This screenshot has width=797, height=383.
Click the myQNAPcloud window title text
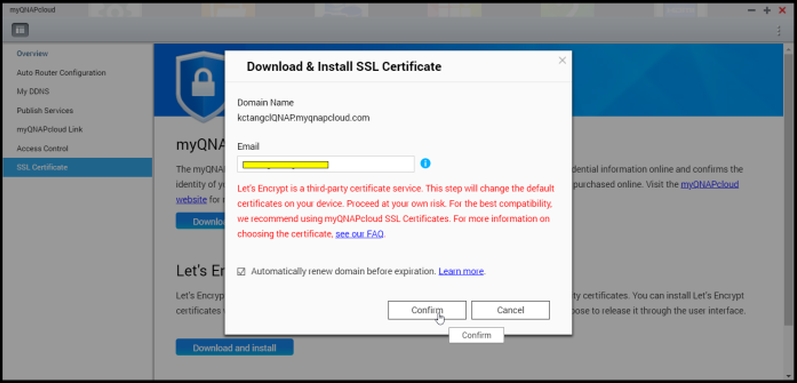click(x=33, y=10)
